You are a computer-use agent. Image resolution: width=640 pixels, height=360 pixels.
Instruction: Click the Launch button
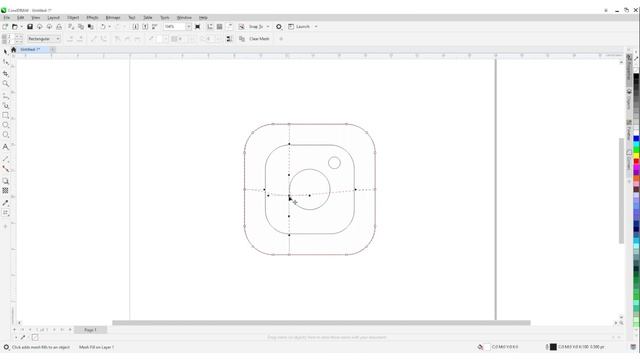(x=299, y=27)
